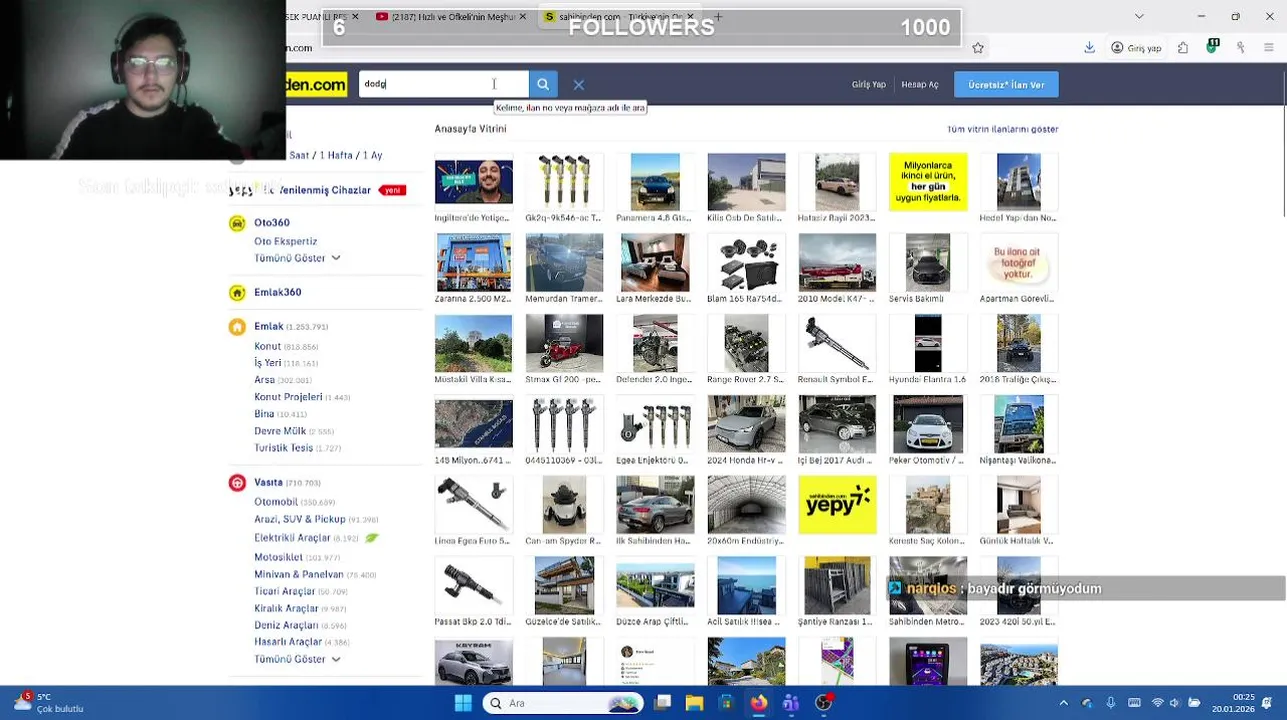This screenshot has height=720, width=1287.
Task: Show hidden system tray icons
Action: click(x=1063, y=703)
